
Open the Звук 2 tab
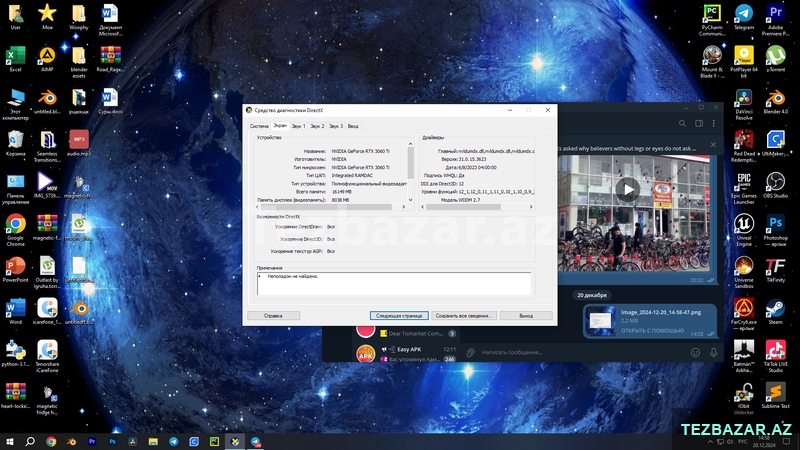tap(317, 126)
